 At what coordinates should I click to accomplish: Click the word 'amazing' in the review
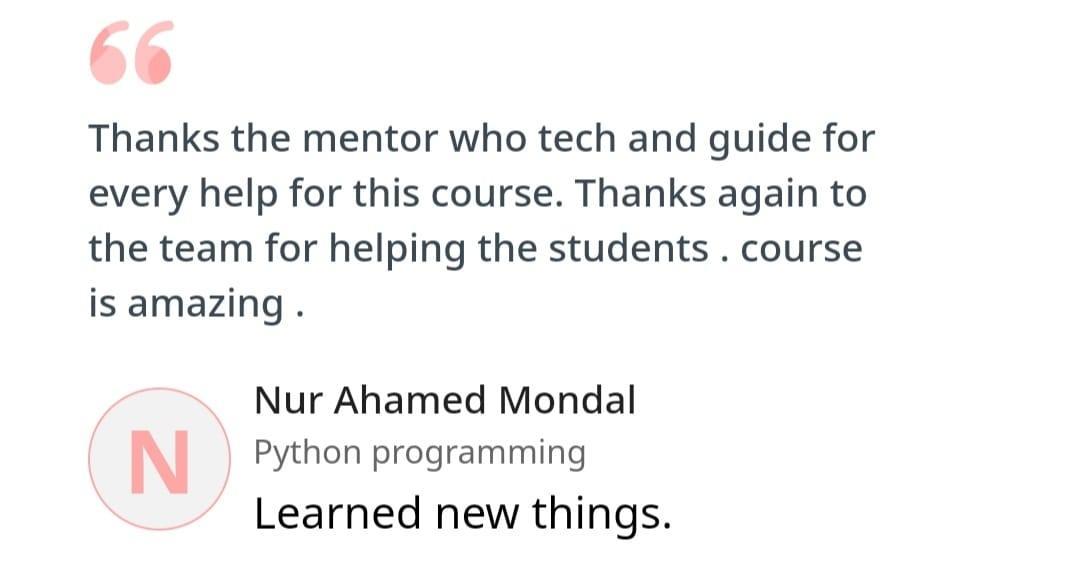205,305
